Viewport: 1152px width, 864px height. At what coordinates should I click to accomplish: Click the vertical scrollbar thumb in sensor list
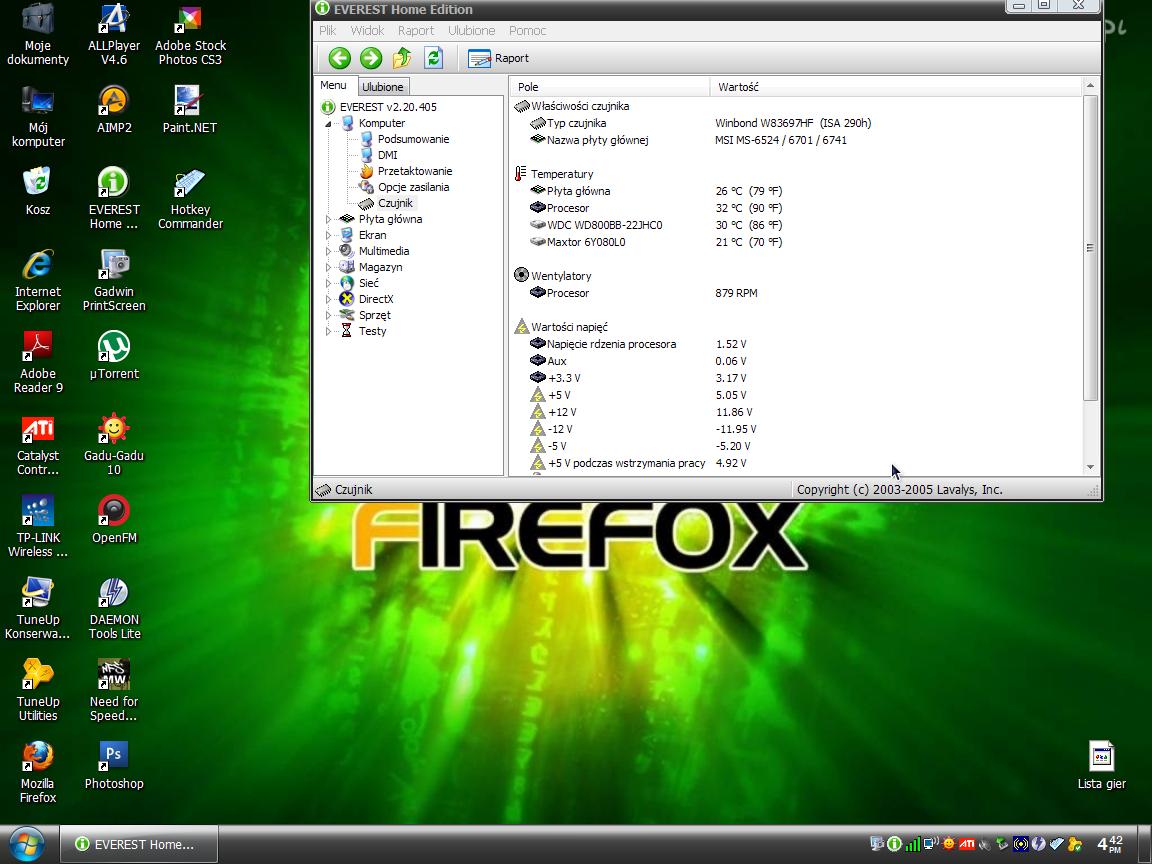[1090, 248]
